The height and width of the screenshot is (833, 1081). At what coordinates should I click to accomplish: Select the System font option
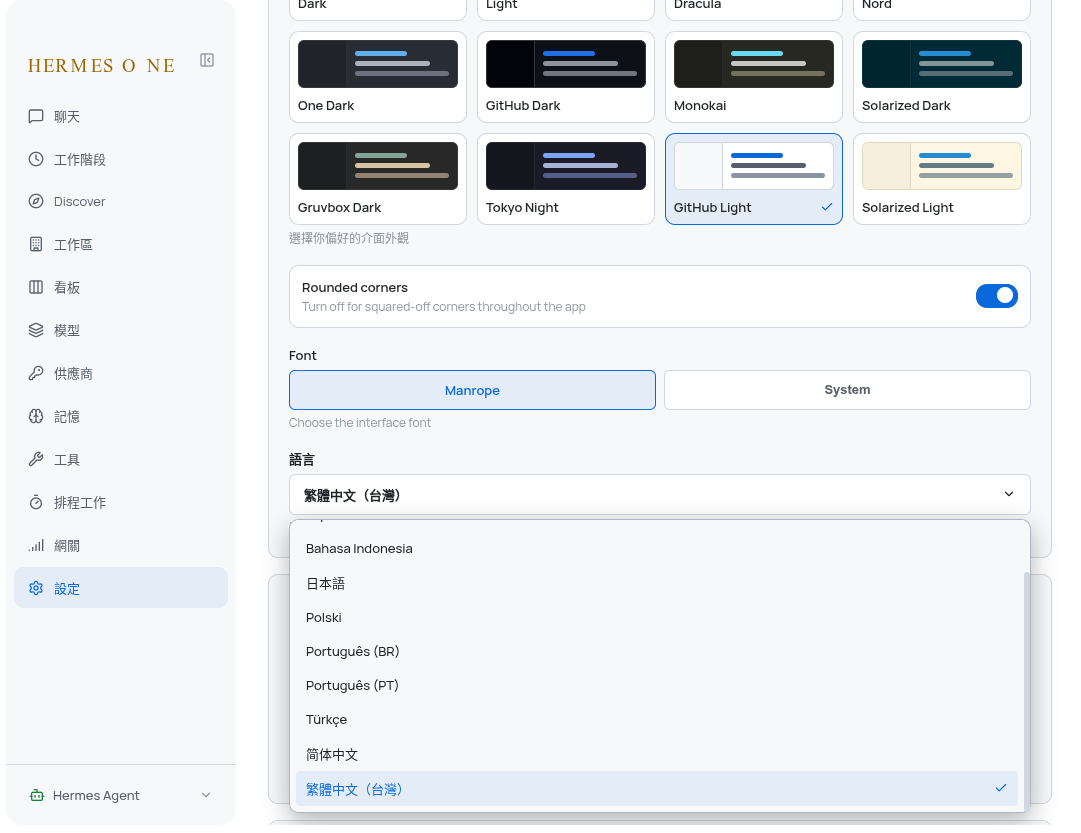(847, 390)
